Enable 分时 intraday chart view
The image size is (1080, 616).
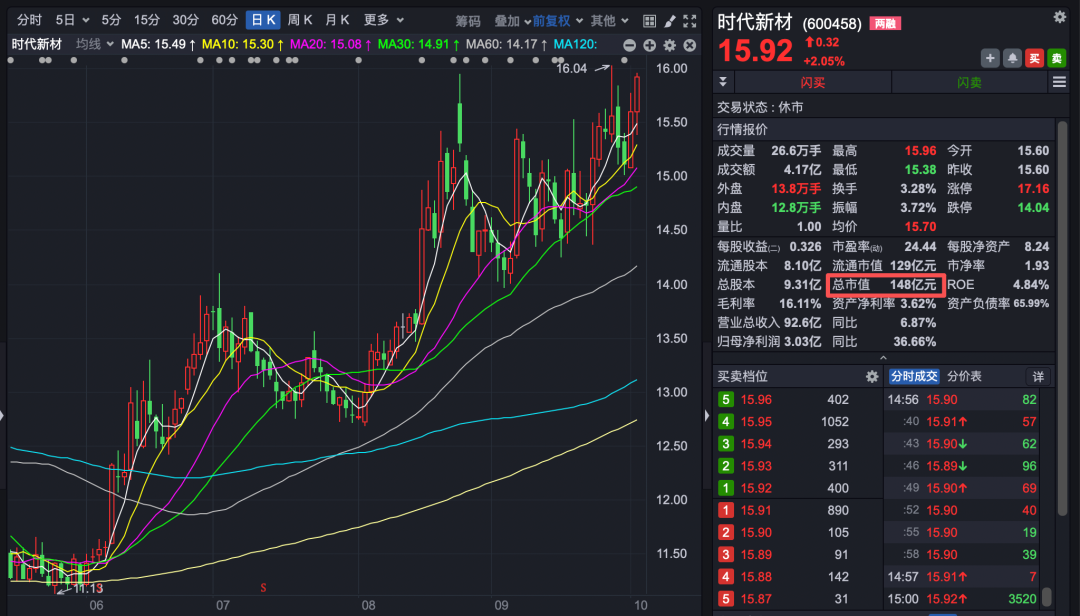coord(27,19)
